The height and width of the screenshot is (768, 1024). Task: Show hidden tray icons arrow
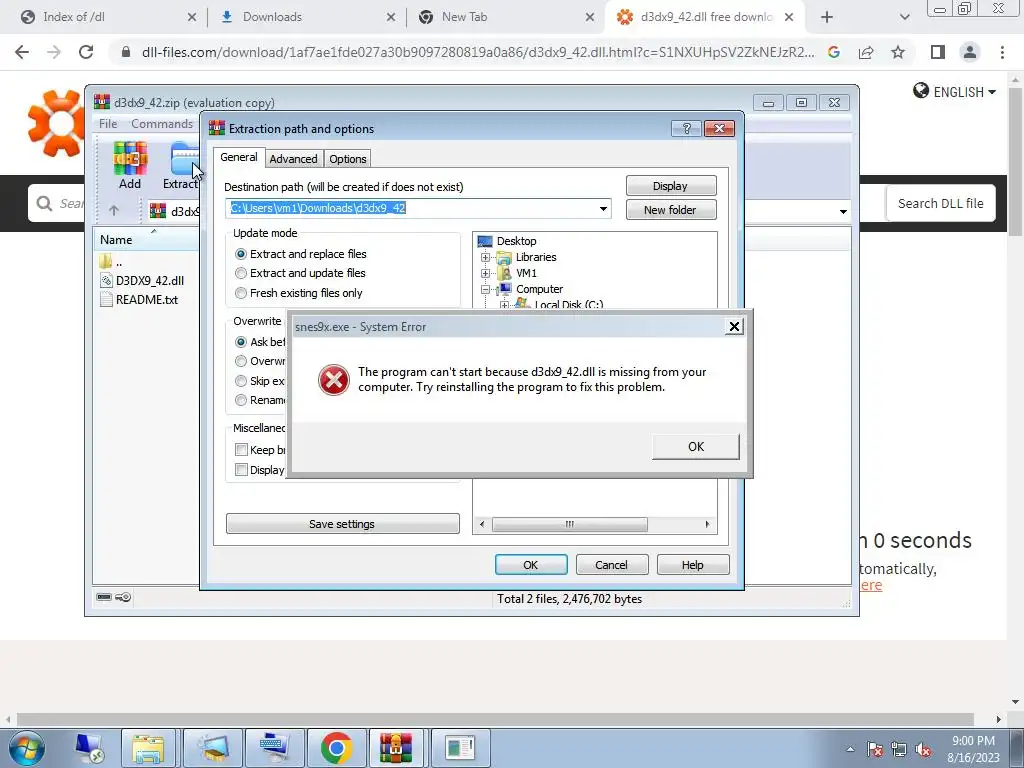(850, 750)
